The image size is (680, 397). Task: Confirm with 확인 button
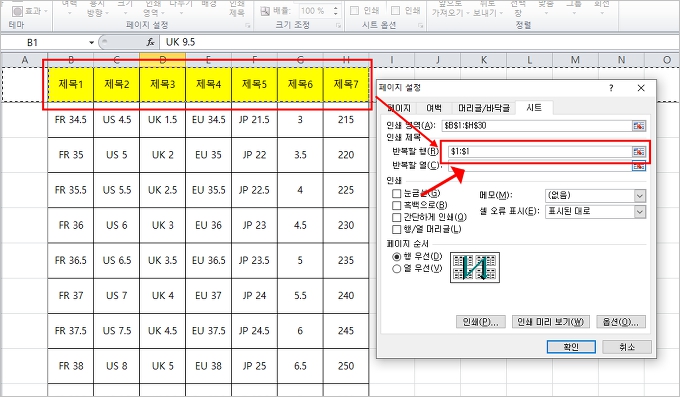click(x=571, y=347)
